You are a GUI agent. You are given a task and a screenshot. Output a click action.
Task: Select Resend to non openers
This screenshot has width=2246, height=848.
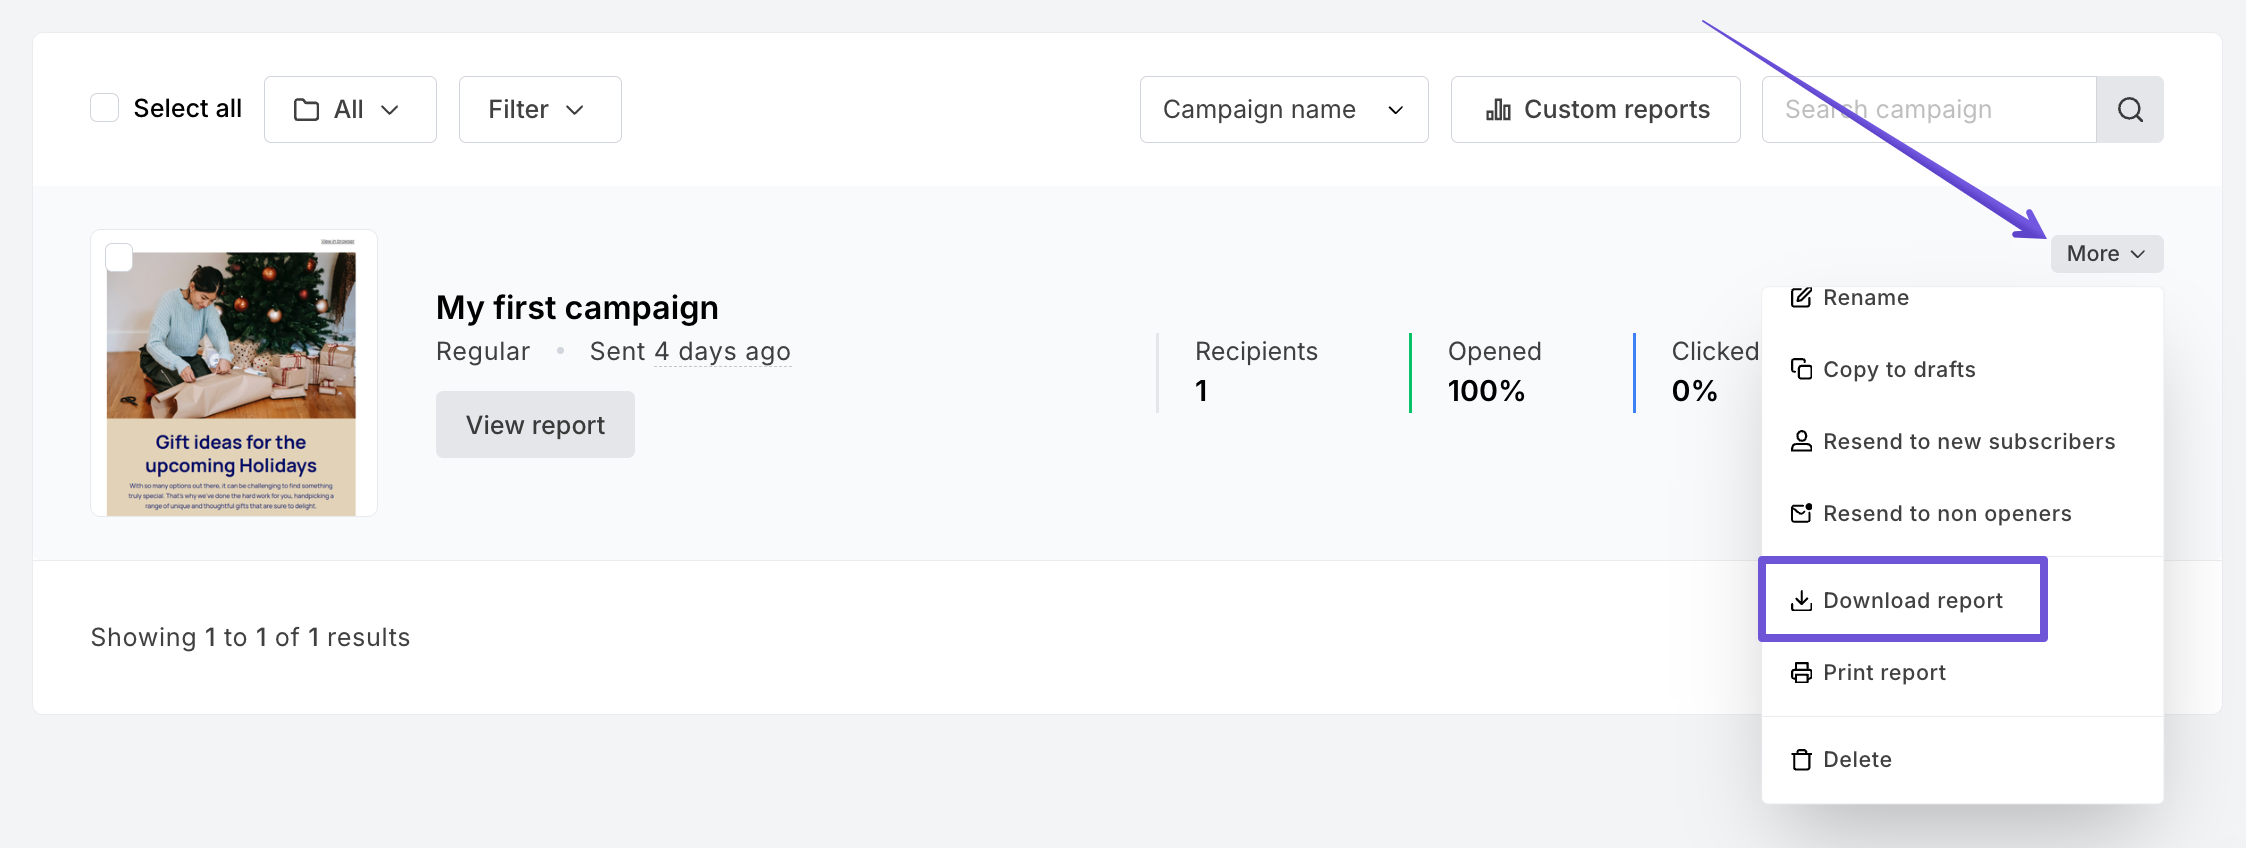pyautogui.click(x=1962, y=514)
